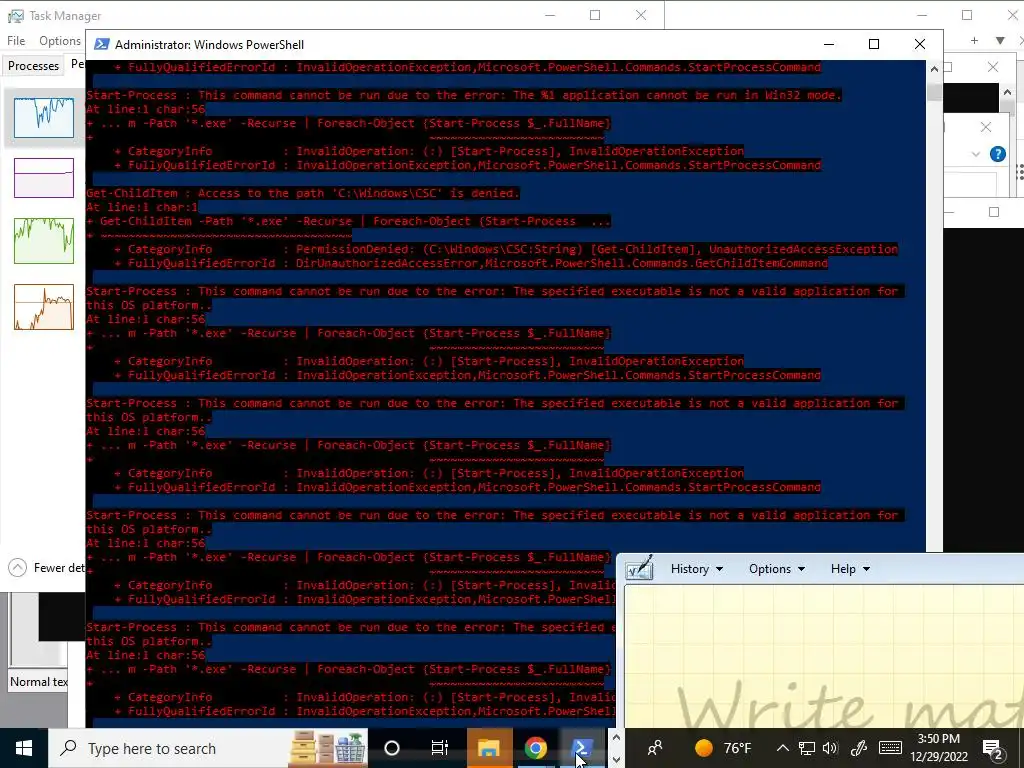Screen dimensions: 1024x768
Task: Open File Explorer from the taskbar
Action: coord(488,748)
